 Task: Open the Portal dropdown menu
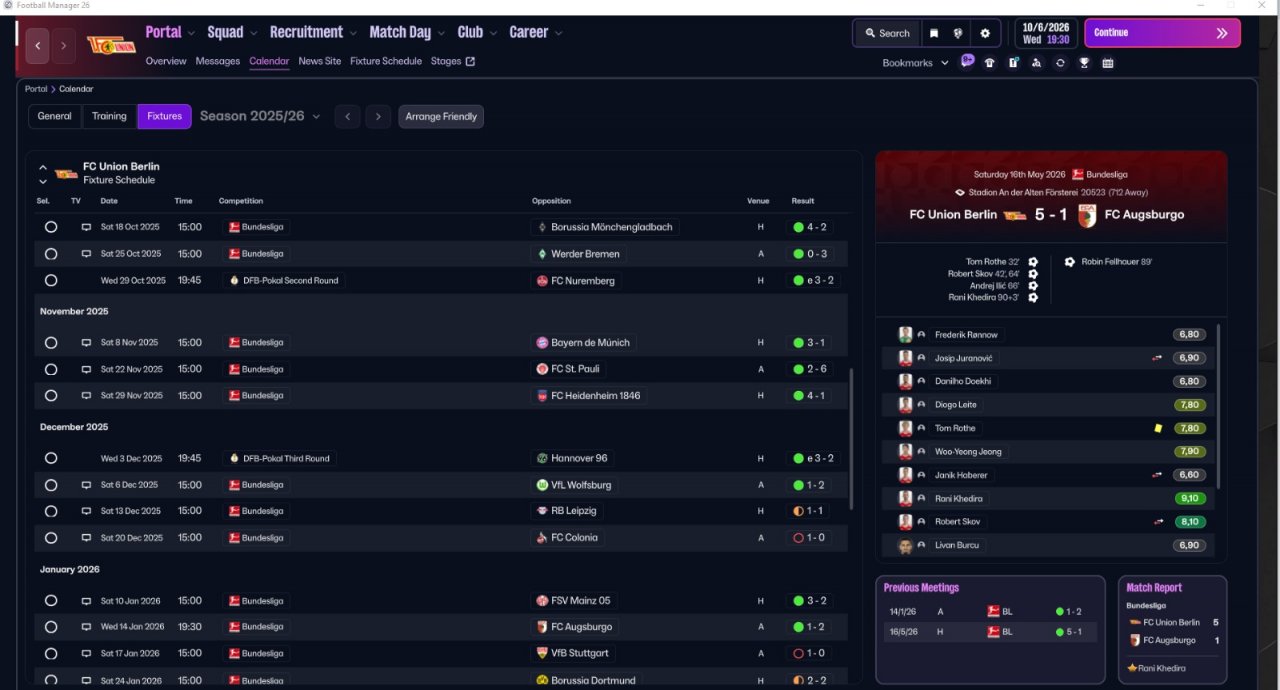pos(170,32)
